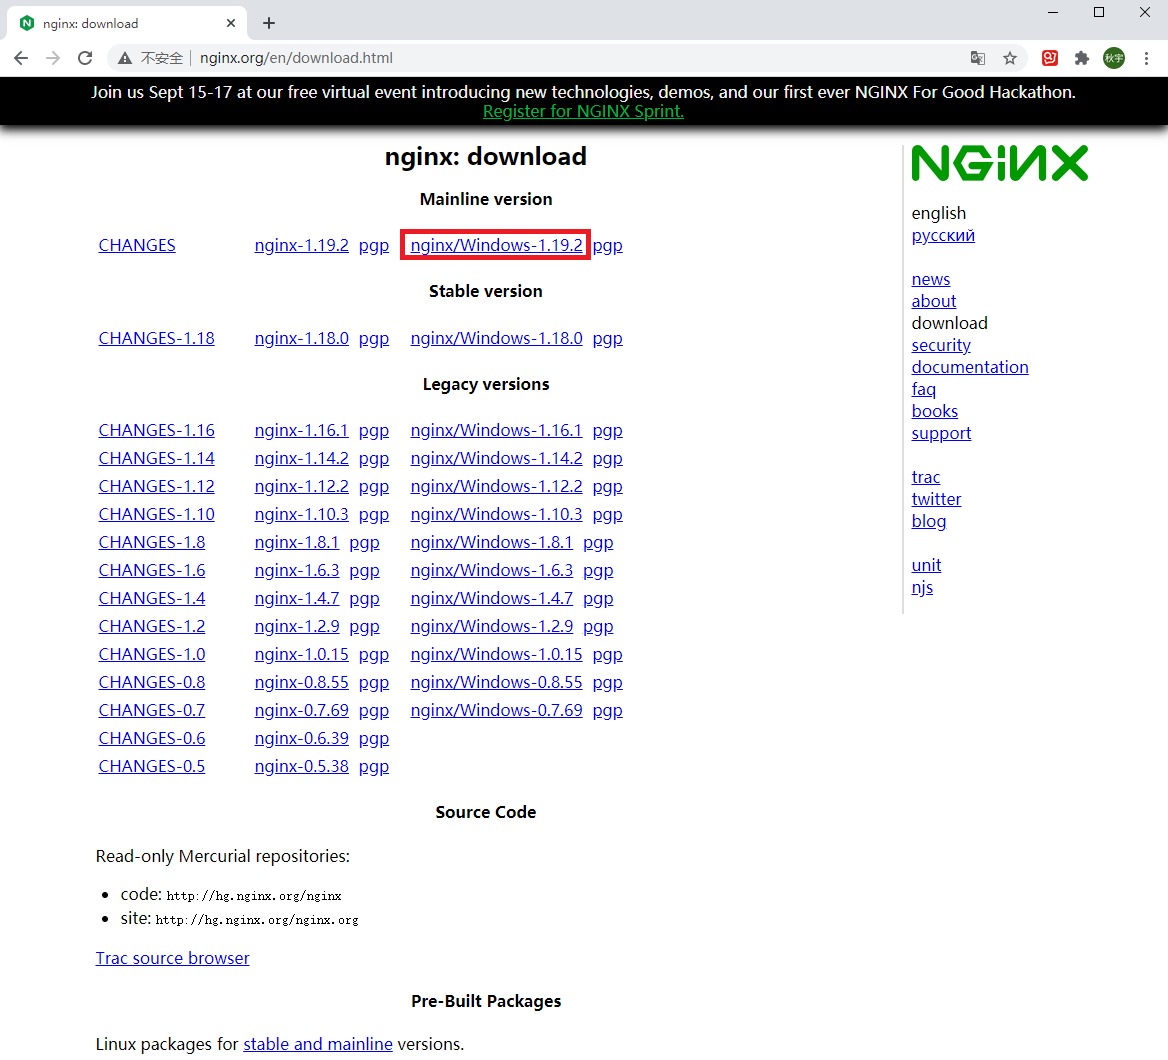Screen dimensions: 1168x1060
Task: Download nginx/Windows-1.6.3
Action: pyautogui.click(x=492, y=571)
